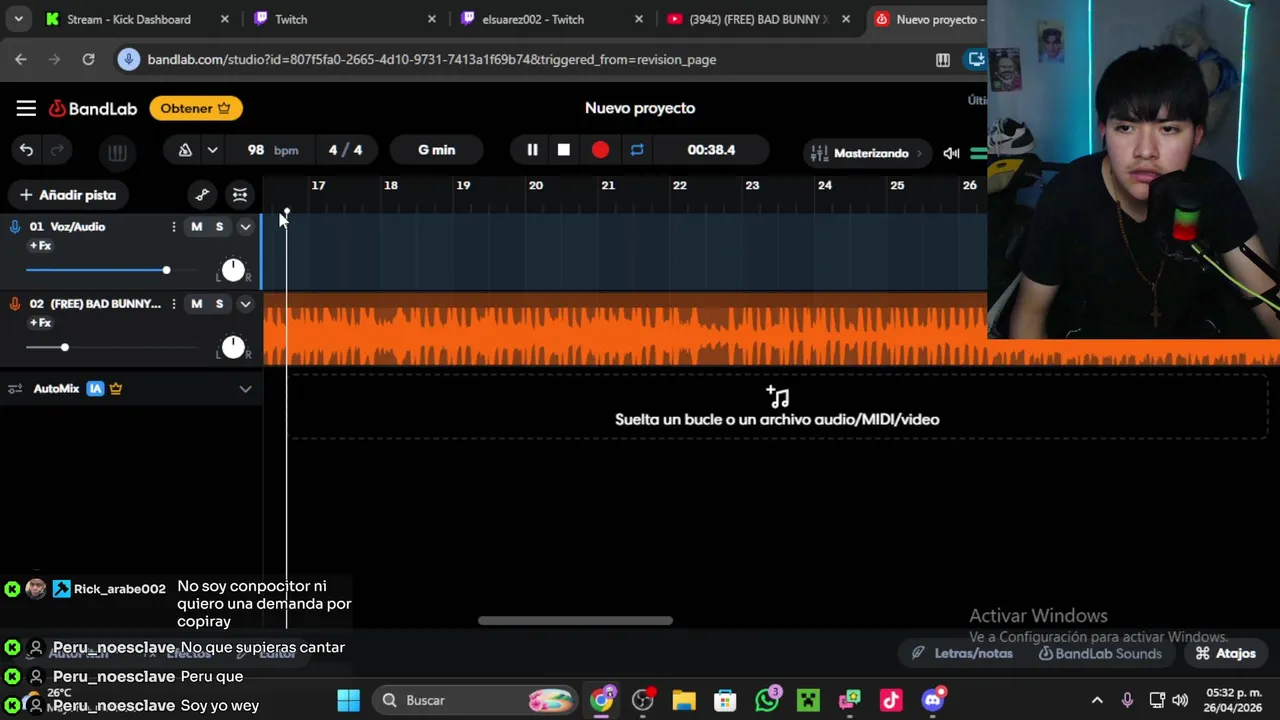
Task: Close the Twitch browser tab
Action: pyautogui.click(x=431, y=19)
